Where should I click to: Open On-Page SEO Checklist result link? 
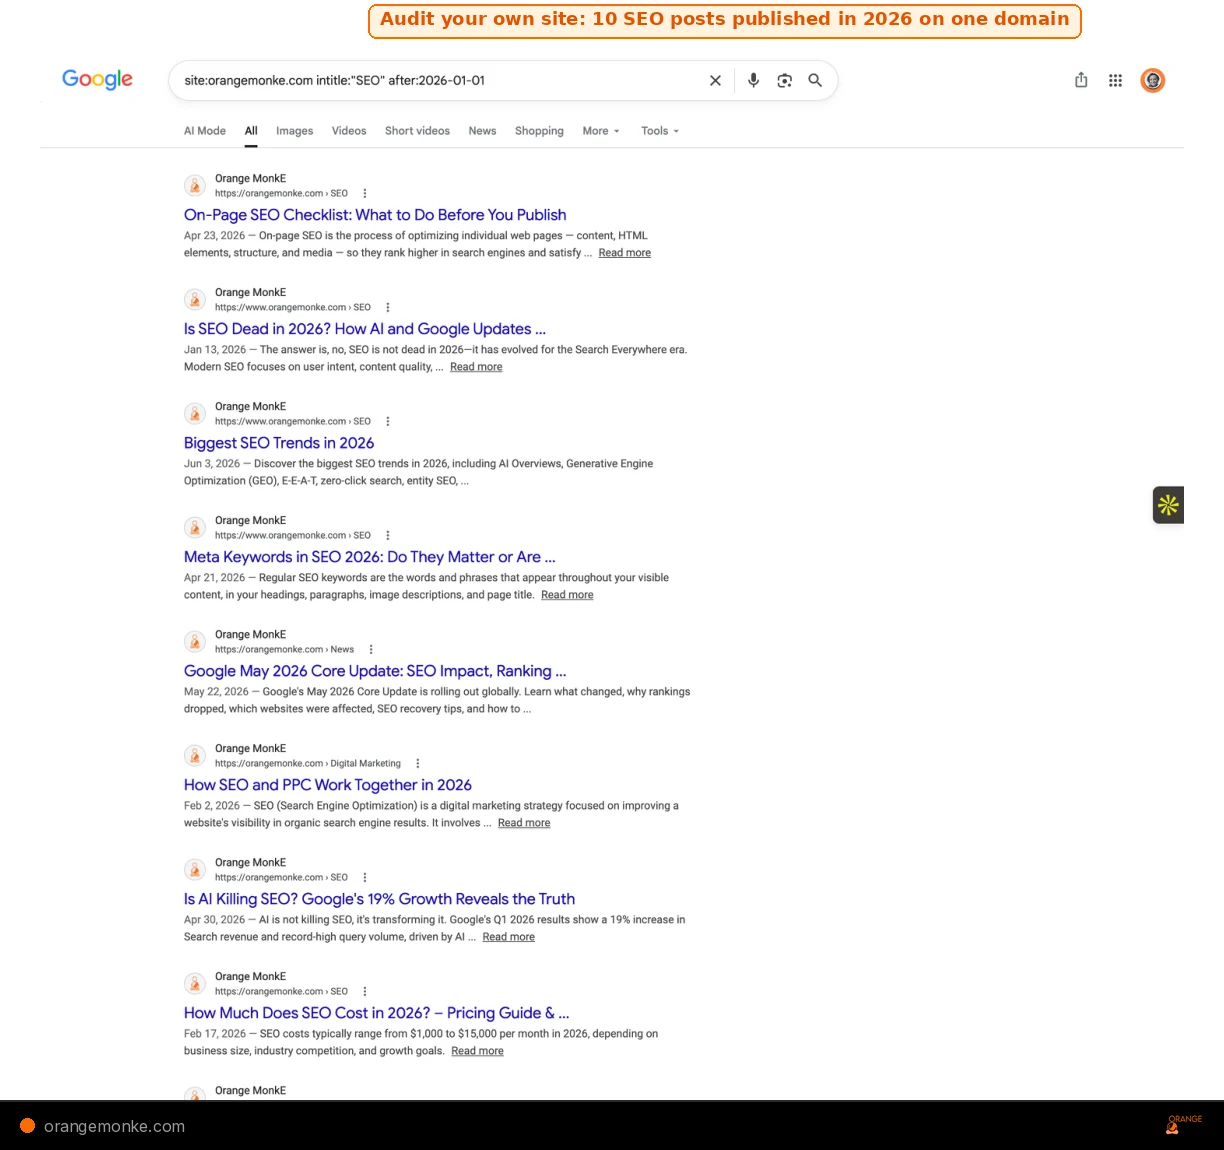375,215
